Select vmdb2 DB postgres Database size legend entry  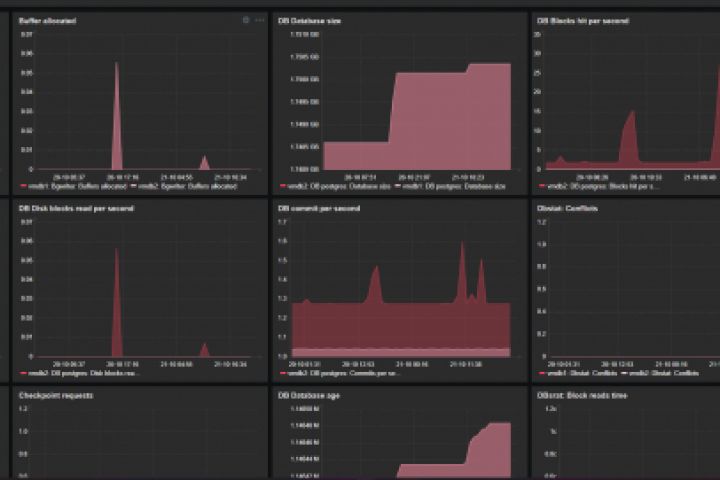[335, 186]
